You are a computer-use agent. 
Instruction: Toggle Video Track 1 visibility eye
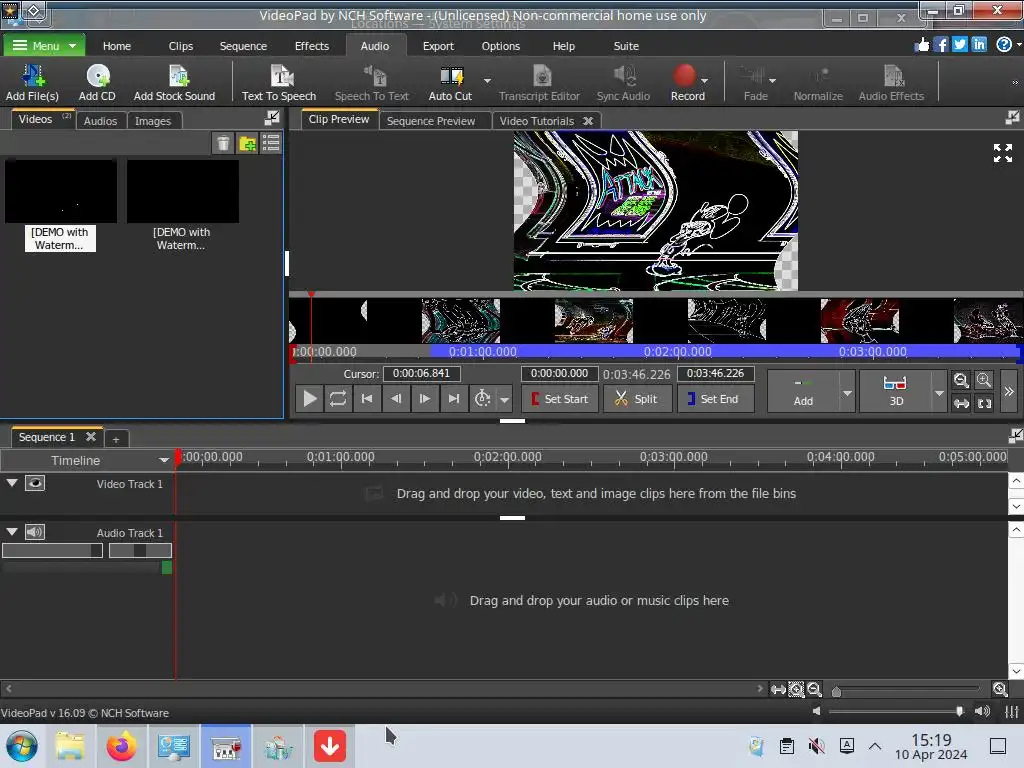point(35,483)
